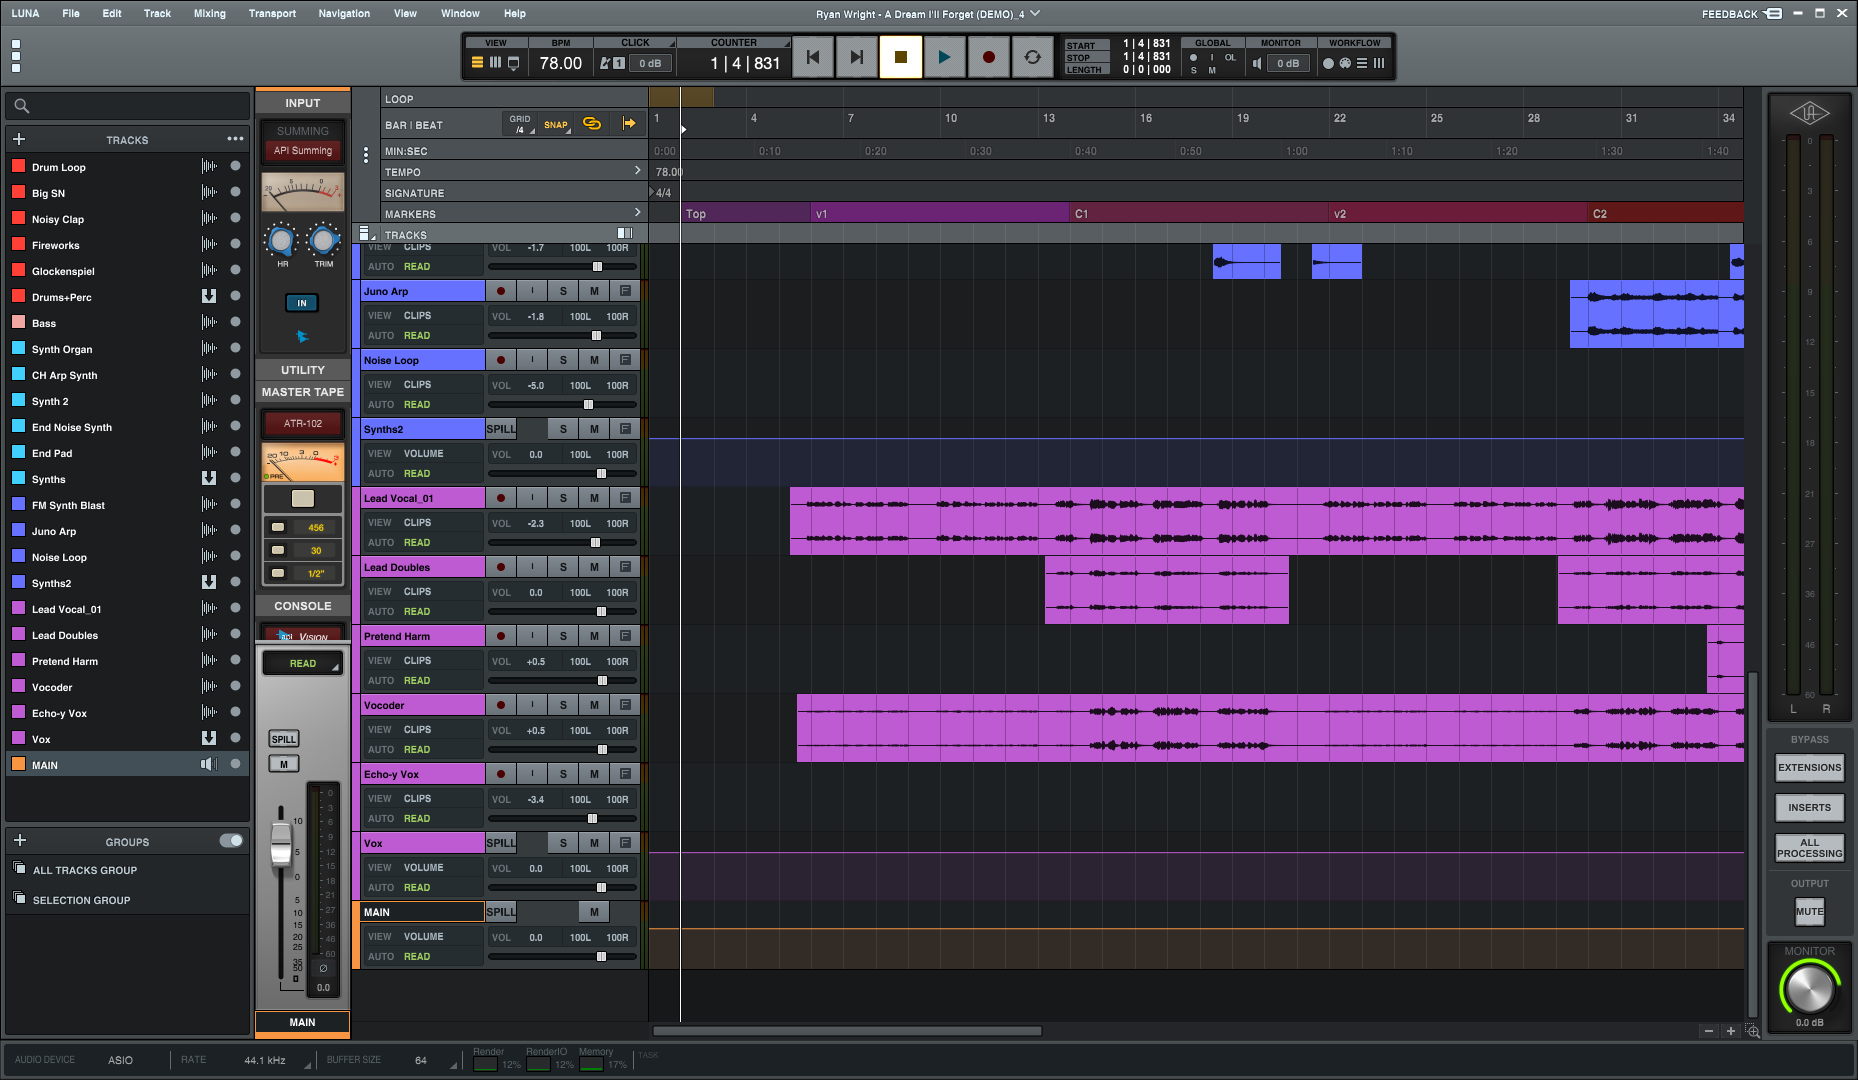Solo the Vocoder track
Viewport: 1858px width, 1080px height.
pos(563,705)
